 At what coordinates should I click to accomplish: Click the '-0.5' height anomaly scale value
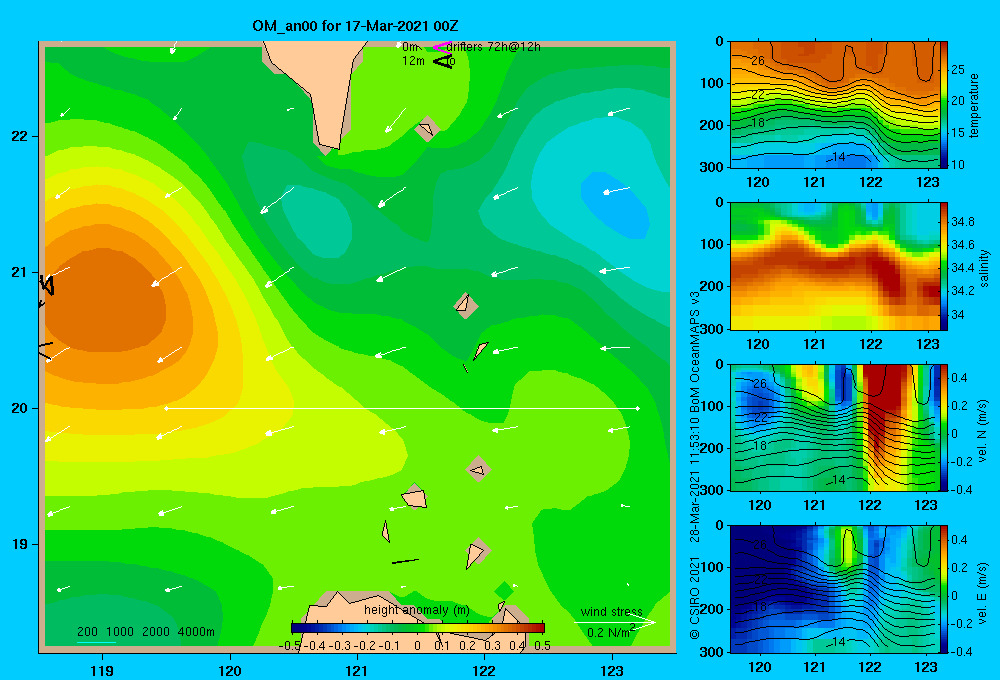click(x=290, y=646)
